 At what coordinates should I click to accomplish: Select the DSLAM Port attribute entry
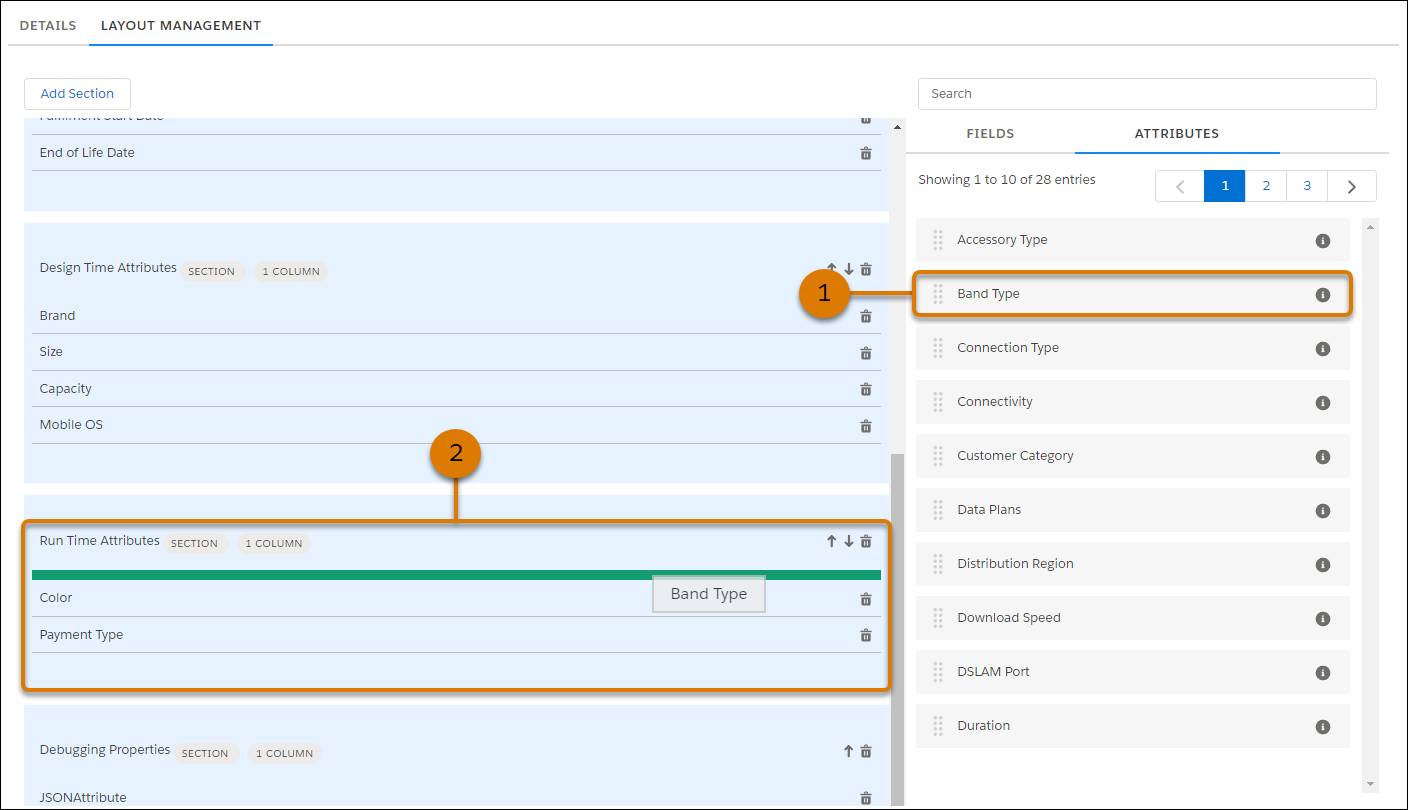[x=1133, y=672]
